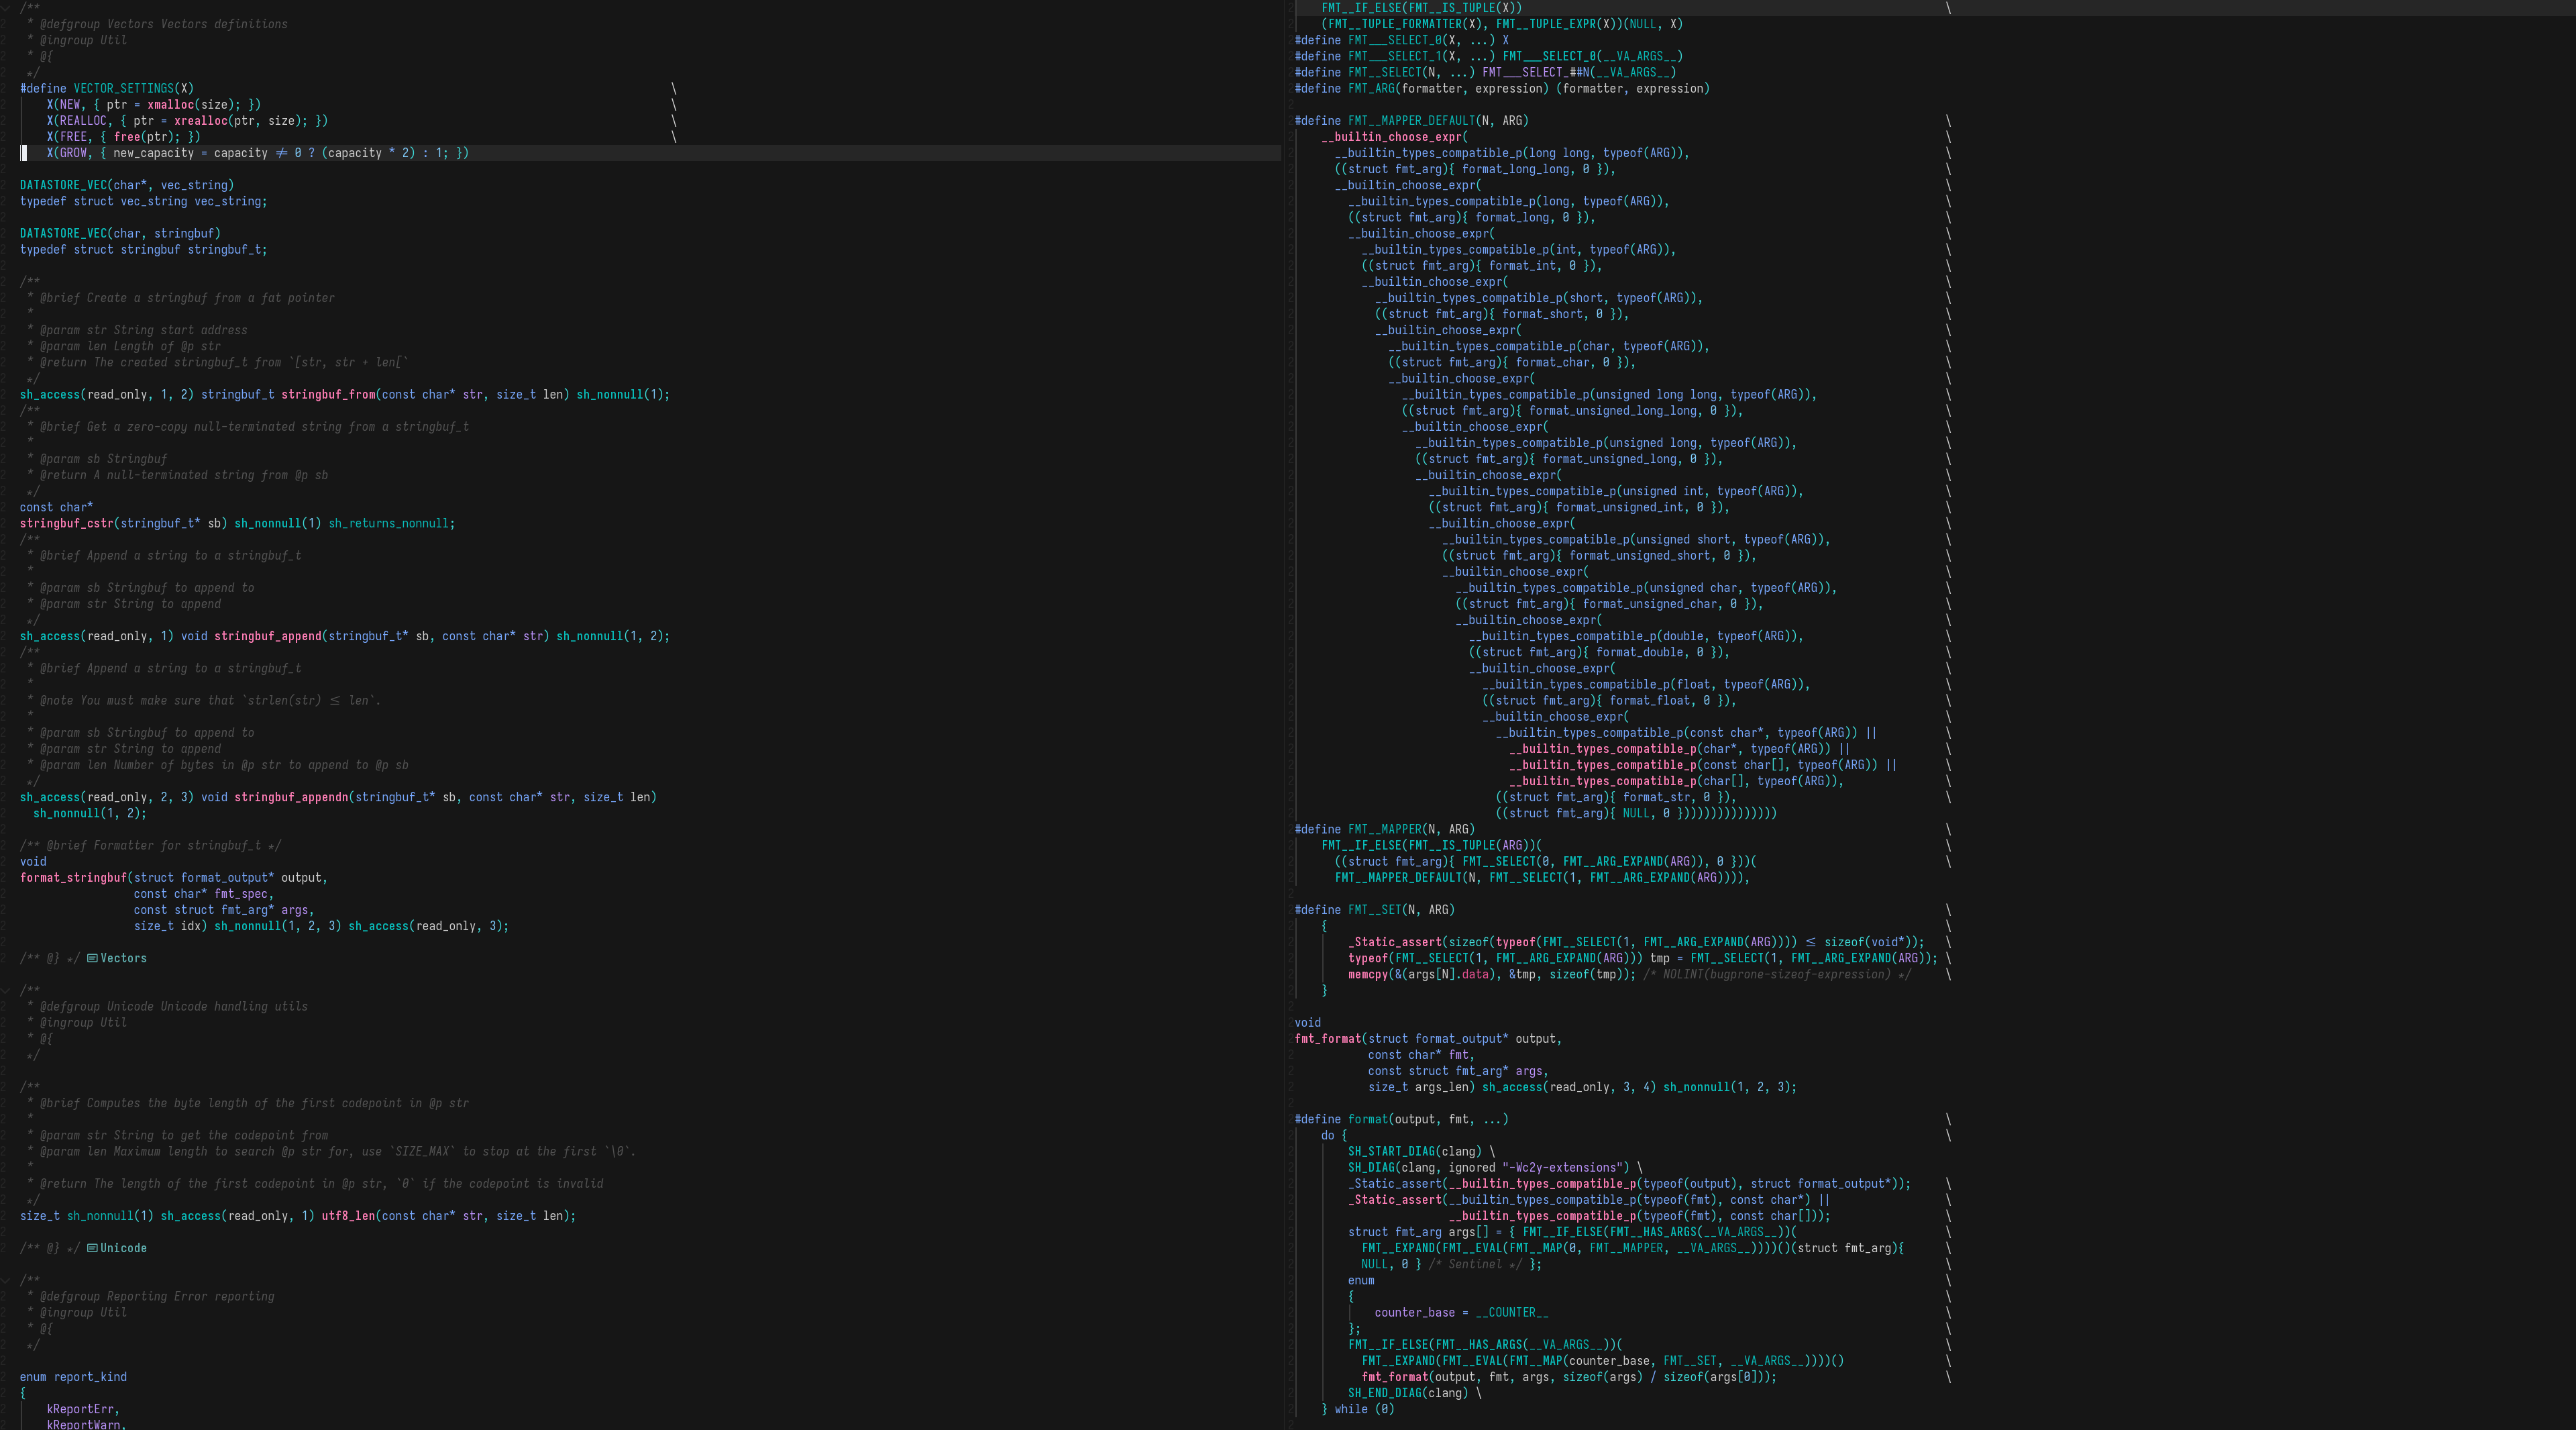Screen dimensions: 2576x1430
Task: Click format_long_long in right pane
Action: click(1515, 169)
